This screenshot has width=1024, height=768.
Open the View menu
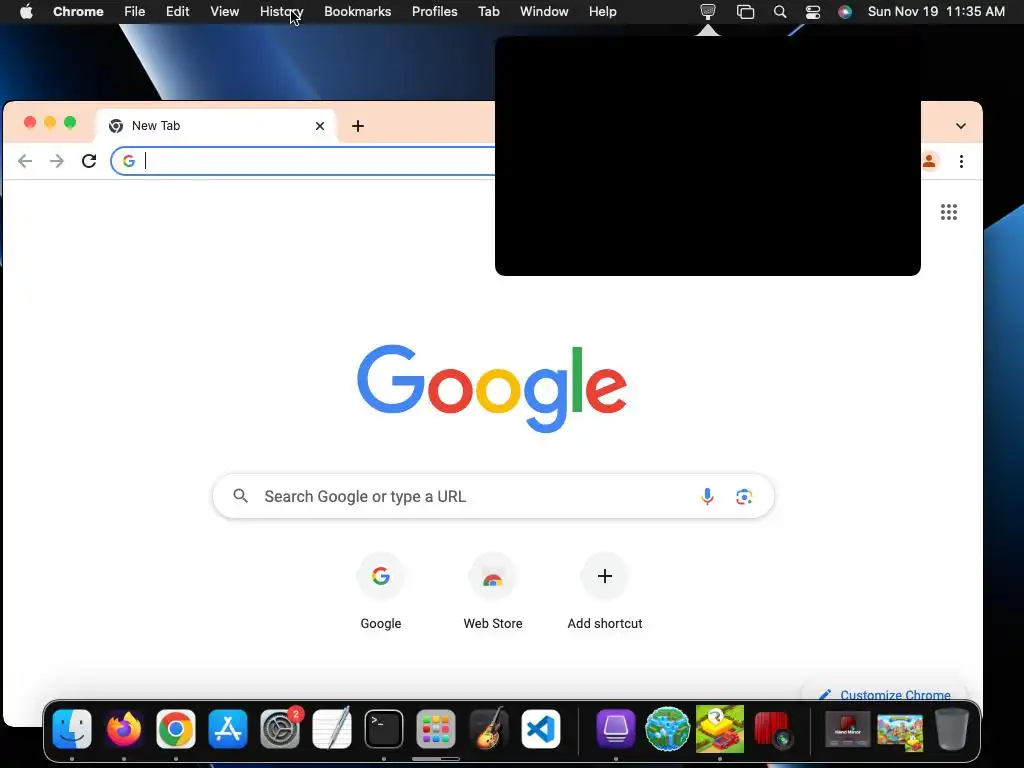pyautogui.click(x=225, y=12)
